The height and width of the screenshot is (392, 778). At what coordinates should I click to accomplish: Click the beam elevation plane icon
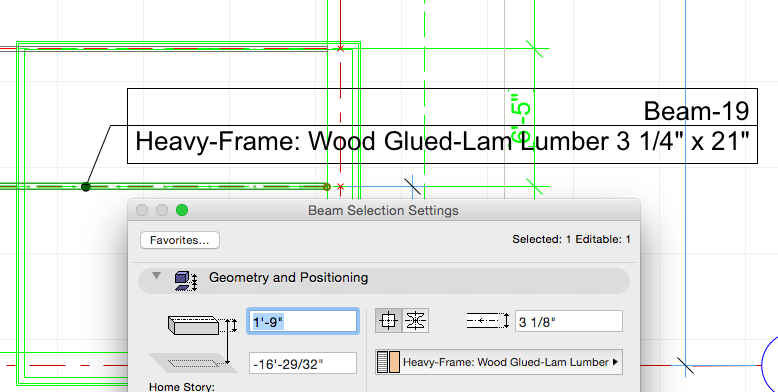pos(193,363)
